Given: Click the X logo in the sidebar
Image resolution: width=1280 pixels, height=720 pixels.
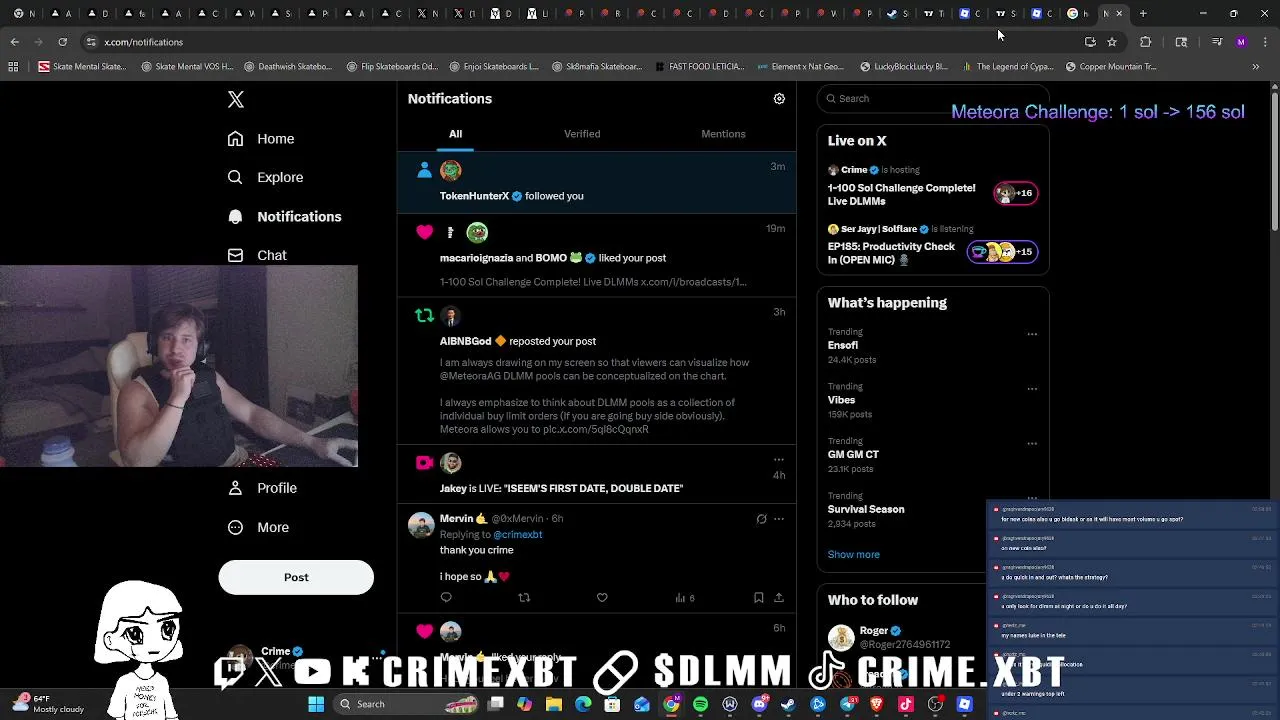Looking at the screenshot, I should tap(236, 99).
